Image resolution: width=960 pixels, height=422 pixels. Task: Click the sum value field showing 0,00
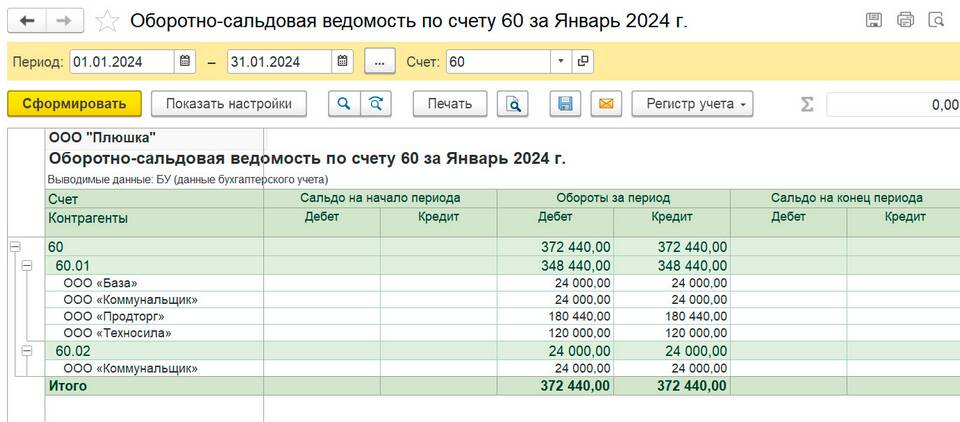tap(893, 105)
